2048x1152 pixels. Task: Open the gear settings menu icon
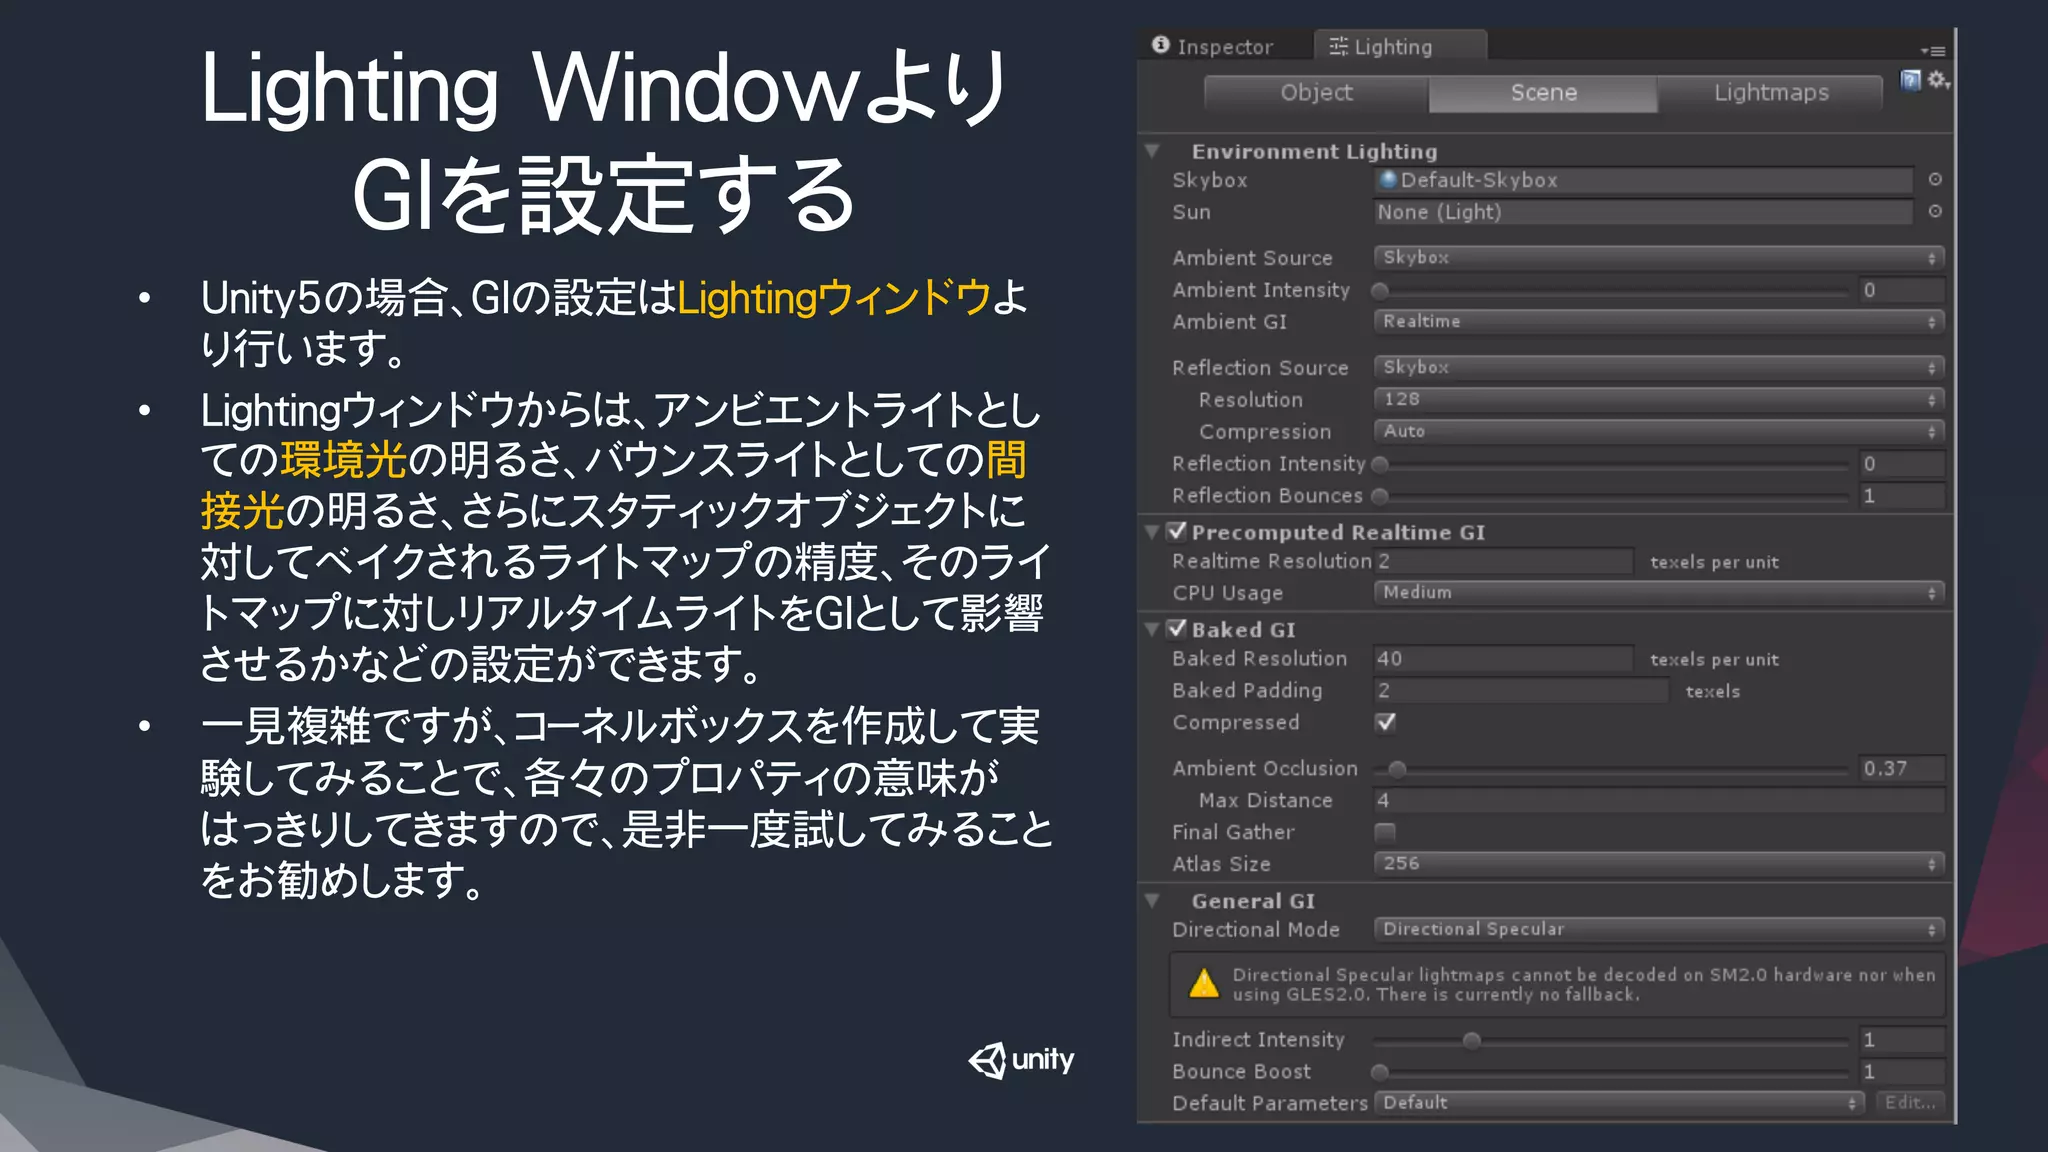click(x=1939, y=79)
